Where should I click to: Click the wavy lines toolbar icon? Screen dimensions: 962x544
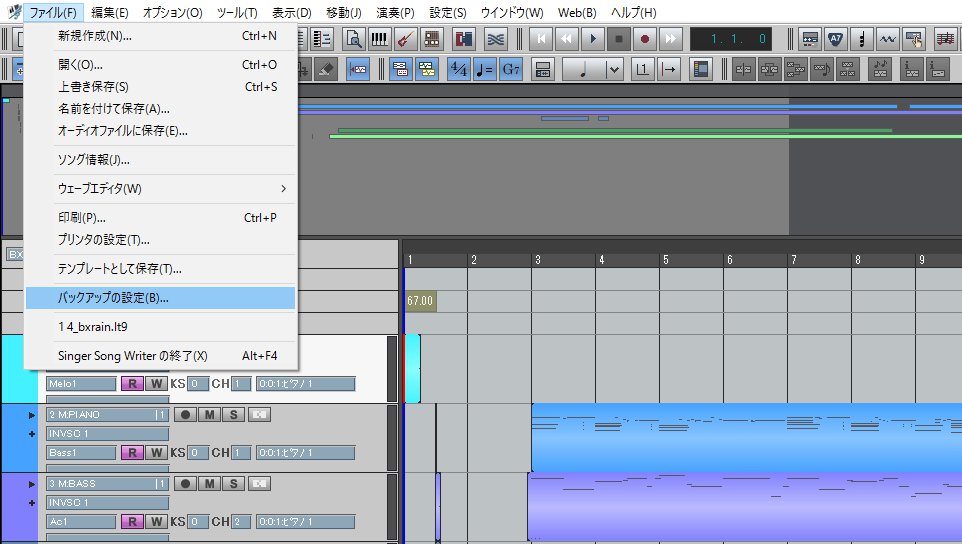click(x=496, y=39)
